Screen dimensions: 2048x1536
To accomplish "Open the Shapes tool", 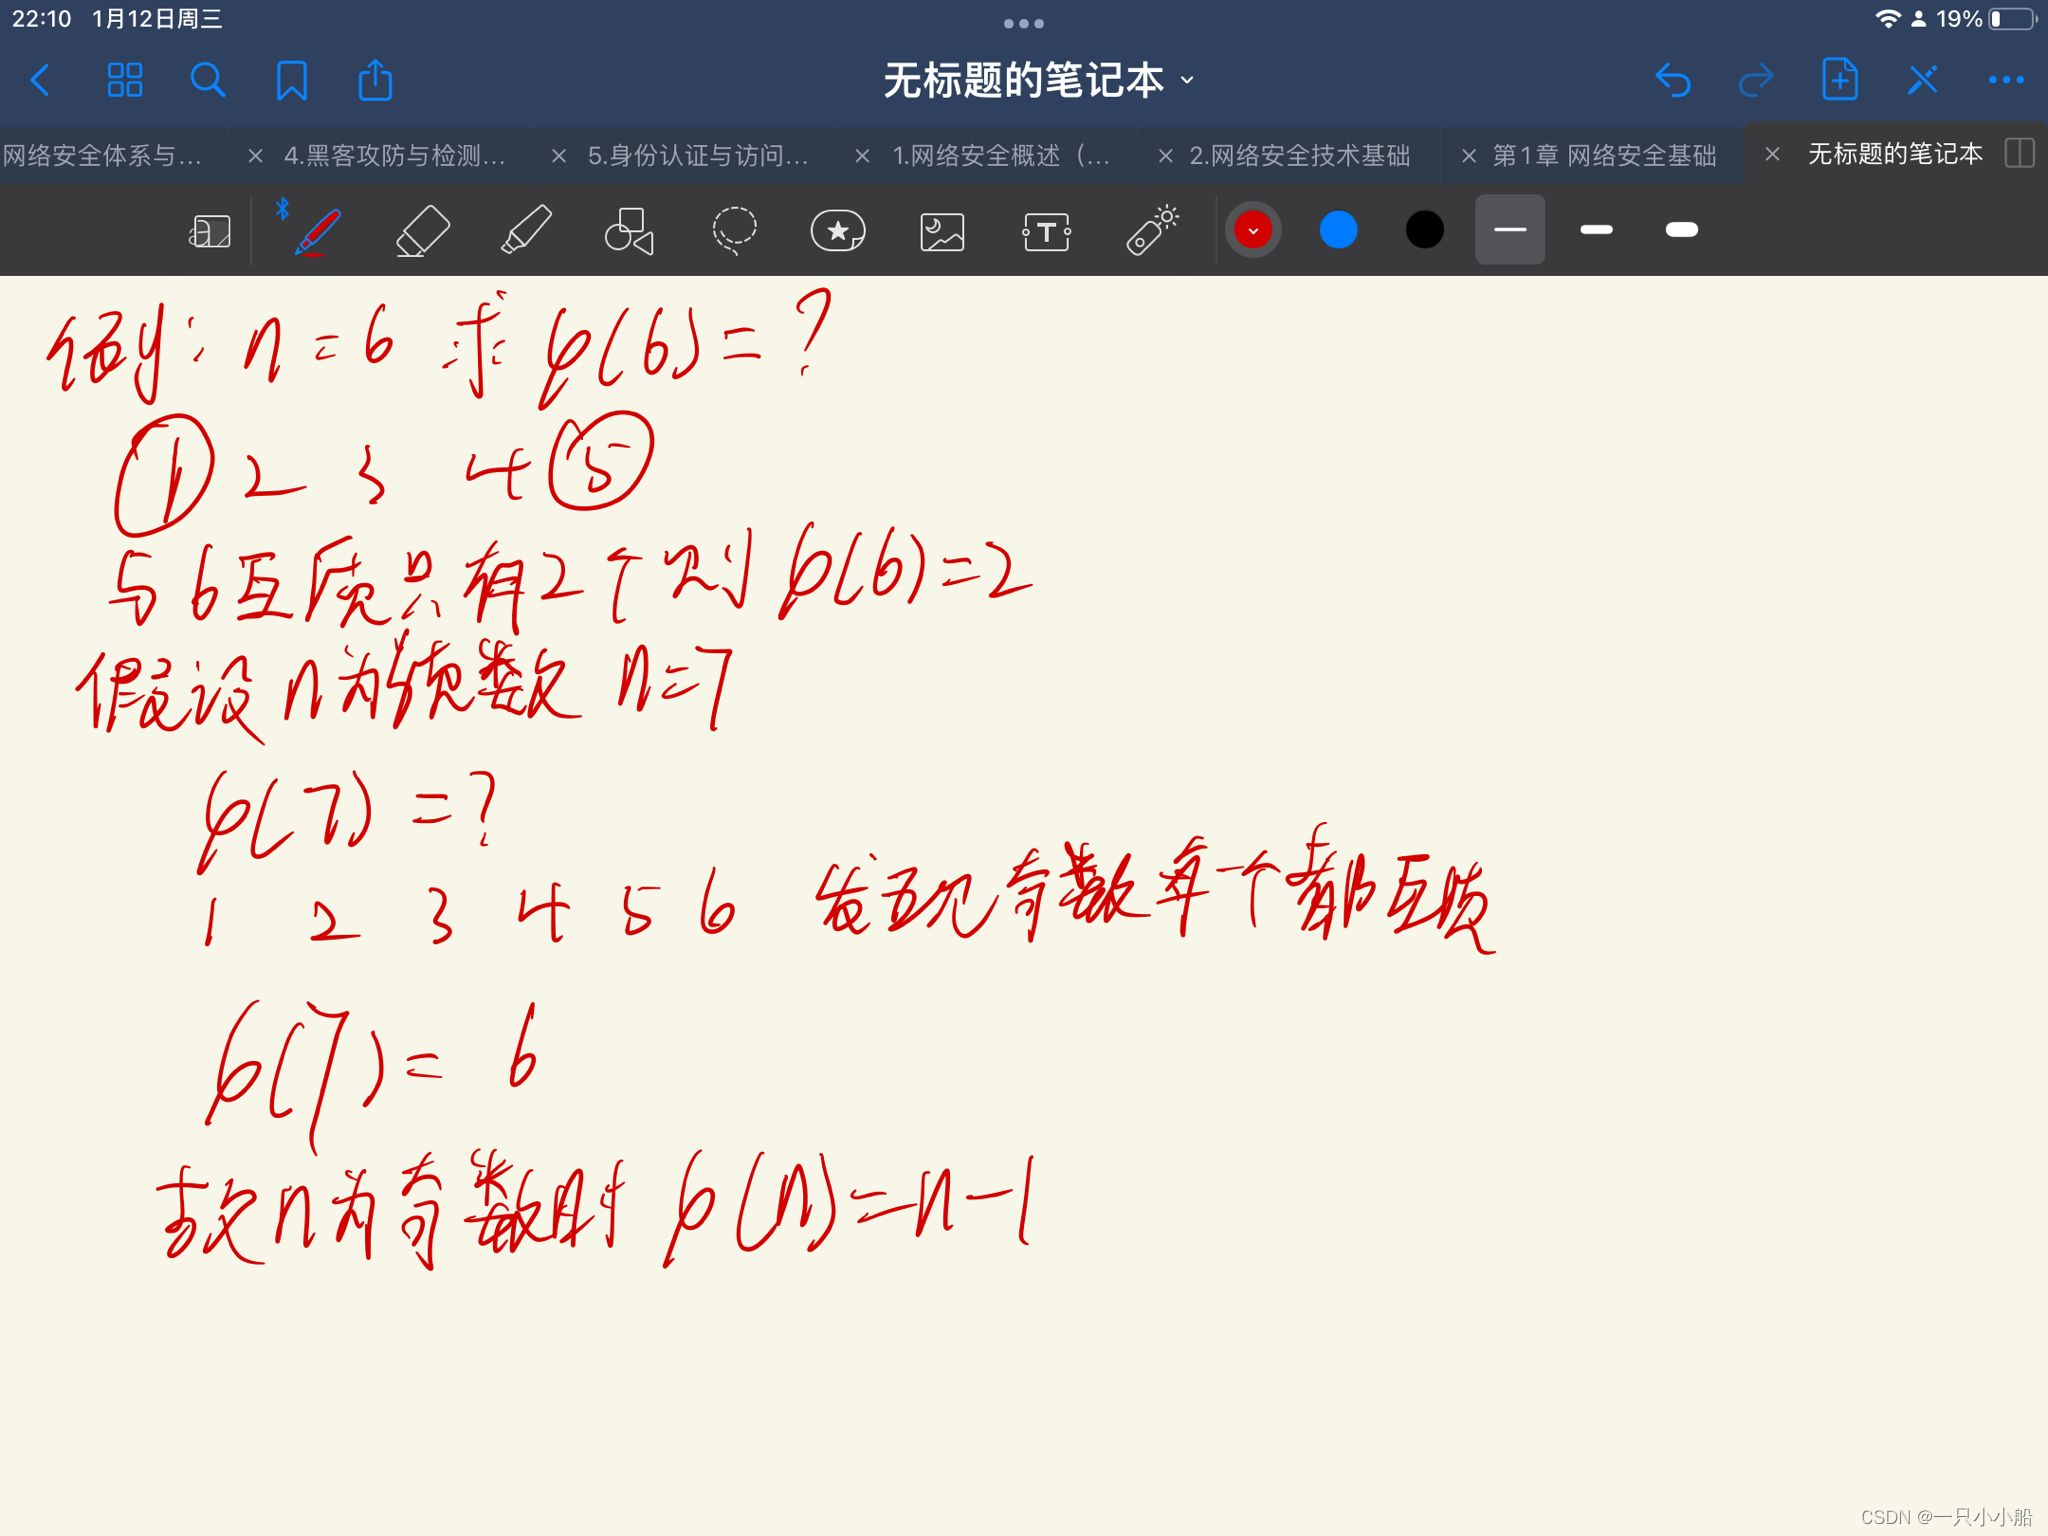I will 629,231.
